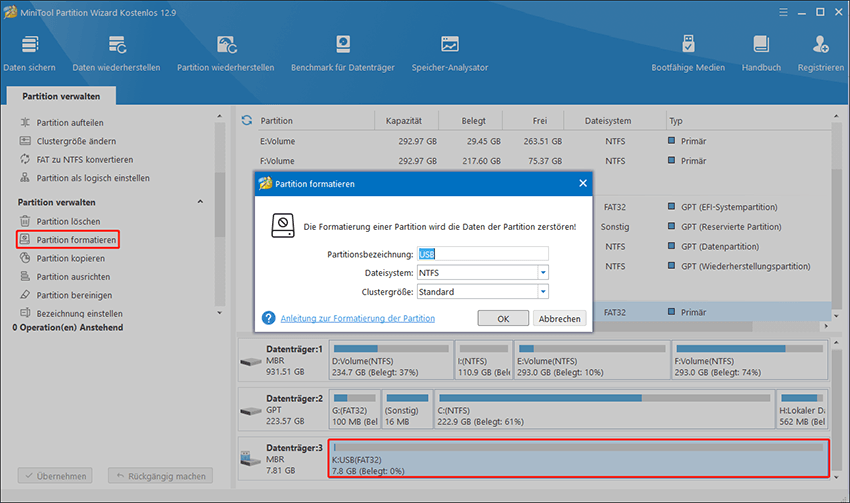Open the hamburger menu in title bar
Viewport: 850px width, 503px height.
click(x=783, y=12)
